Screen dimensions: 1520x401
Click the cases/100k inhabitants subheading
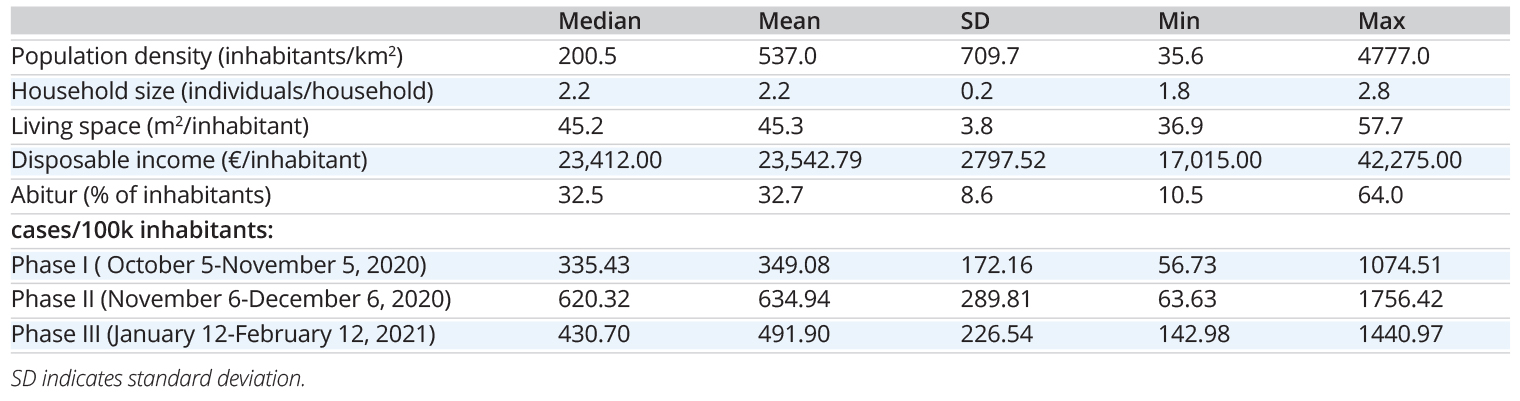(143, 230)
